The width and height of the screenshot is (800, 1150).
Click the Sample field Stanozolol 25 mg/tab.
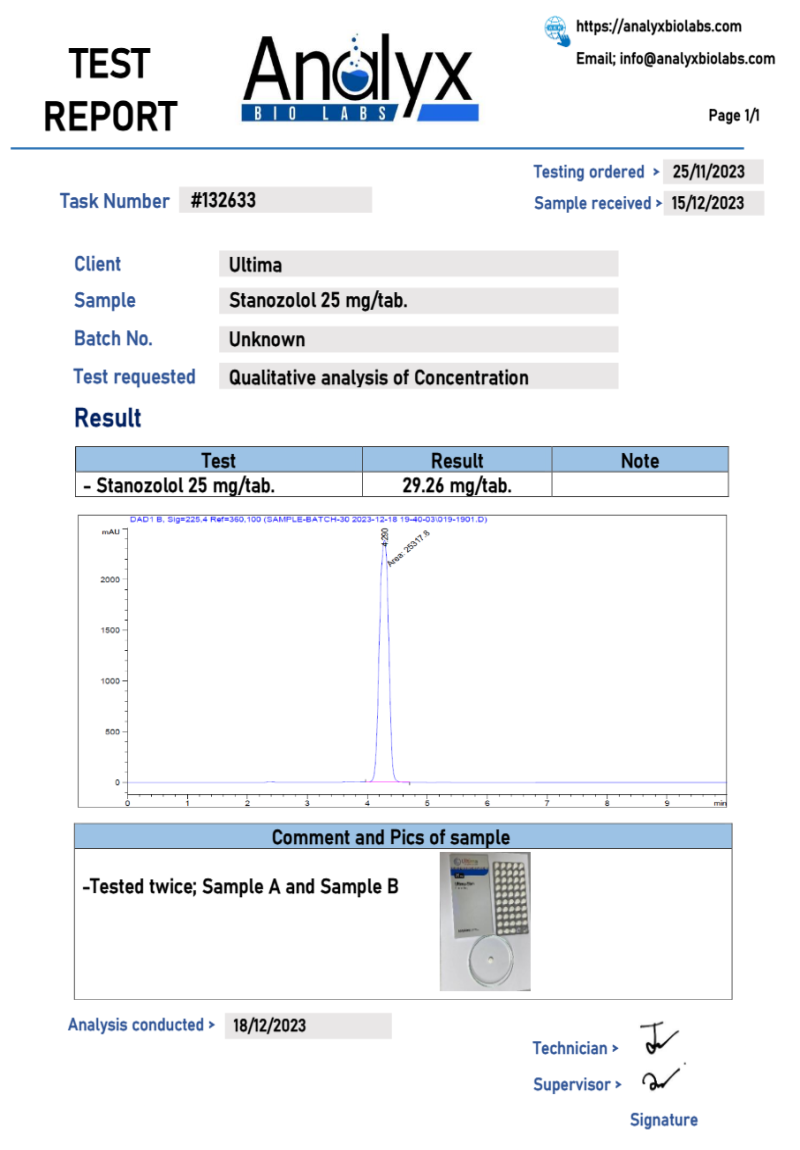coord(418,301)
